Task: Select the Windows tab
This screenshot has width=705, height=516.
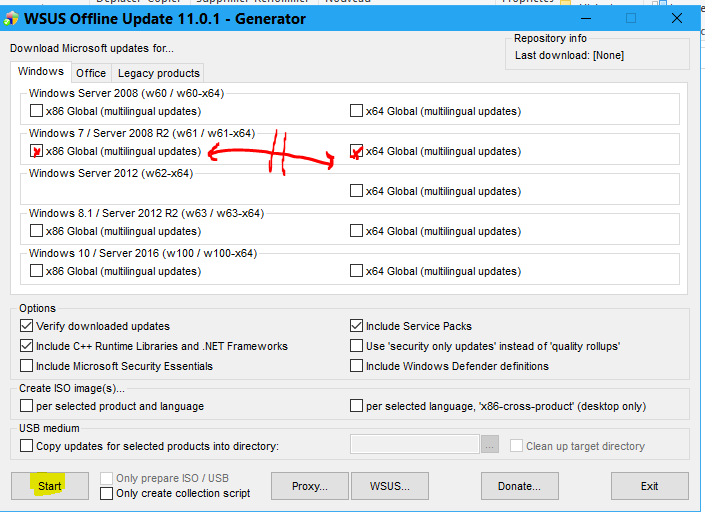Action: (40, 71)
